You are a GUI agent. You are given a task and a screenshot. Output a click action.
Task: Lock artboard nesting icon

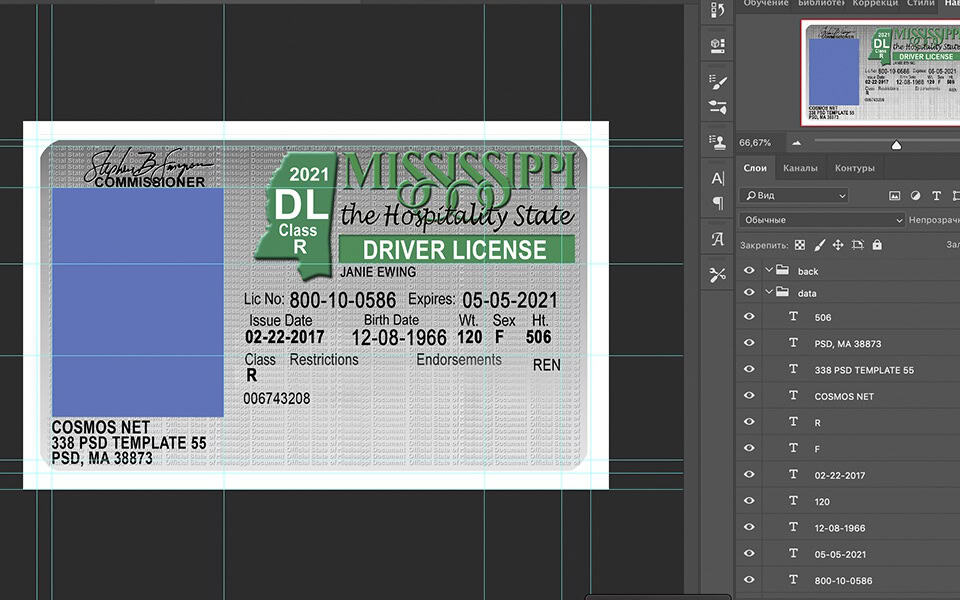(x=858, y=245)
